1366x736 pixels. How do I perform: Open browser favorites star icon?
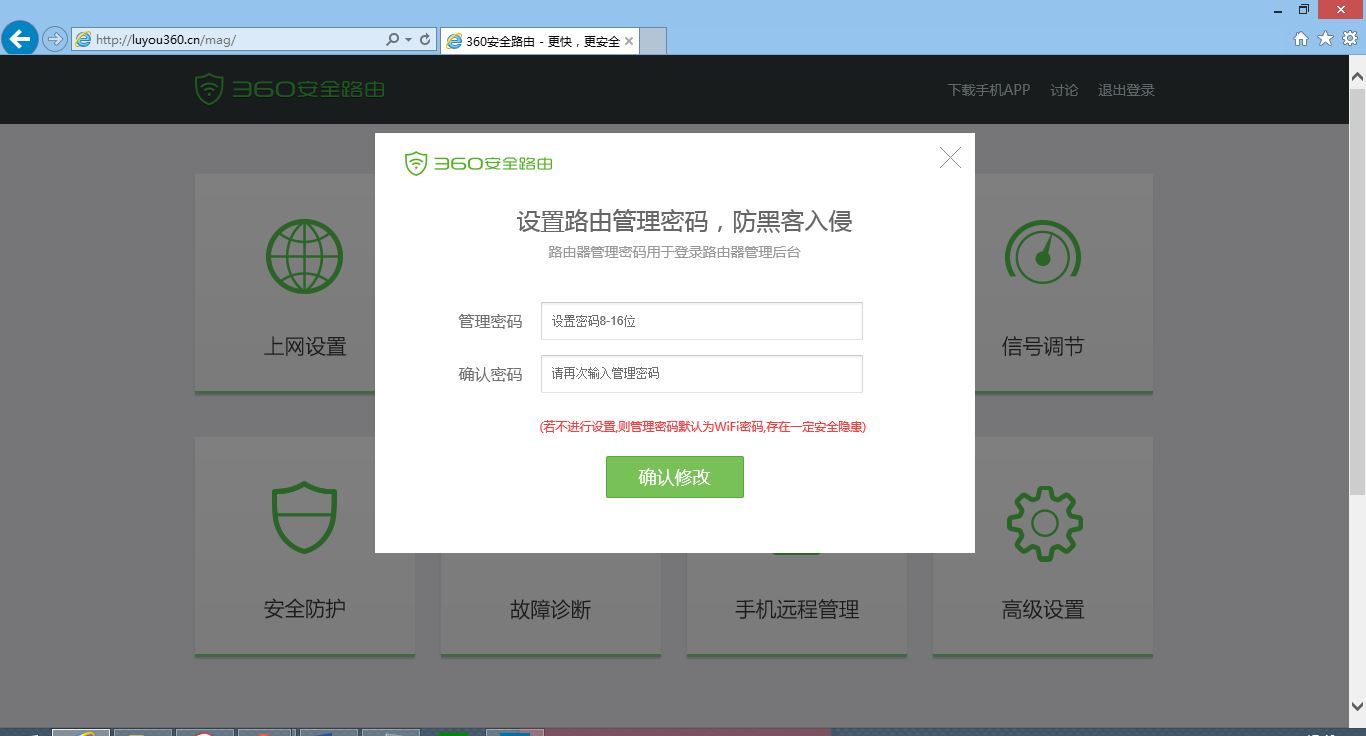click(1326, 39)
